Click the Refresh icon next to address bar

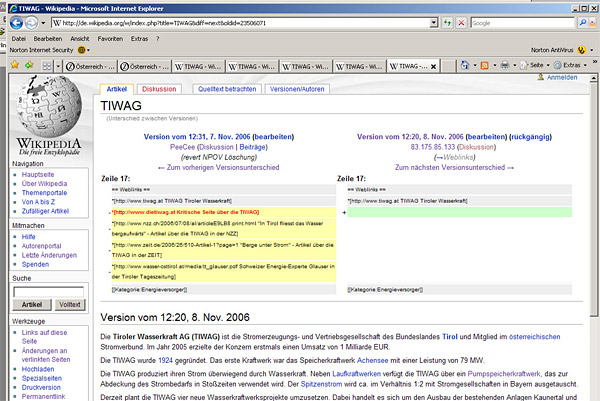pos(447,23)
